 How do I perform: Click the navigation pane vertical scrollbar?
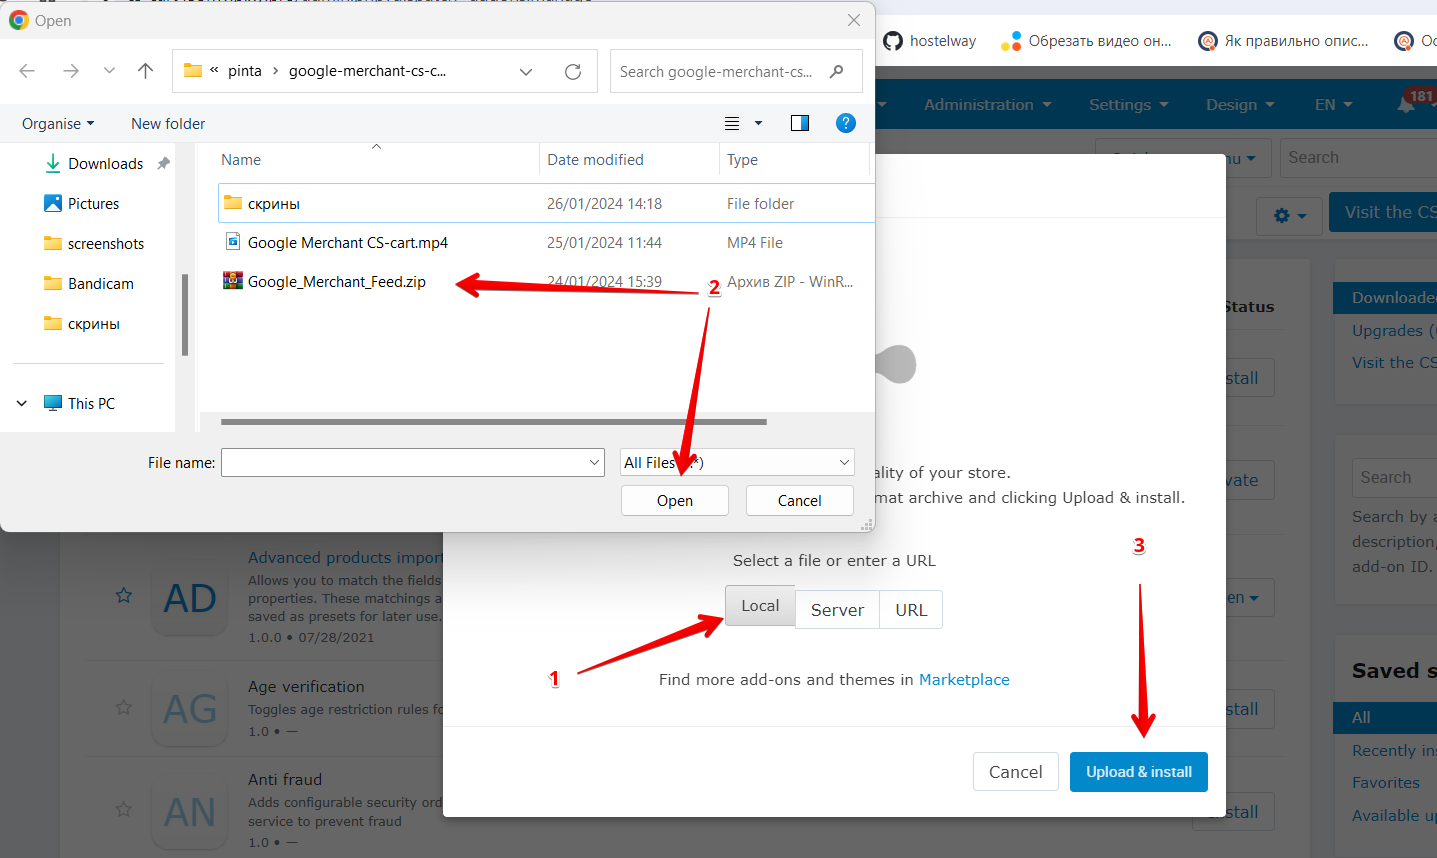185,315
